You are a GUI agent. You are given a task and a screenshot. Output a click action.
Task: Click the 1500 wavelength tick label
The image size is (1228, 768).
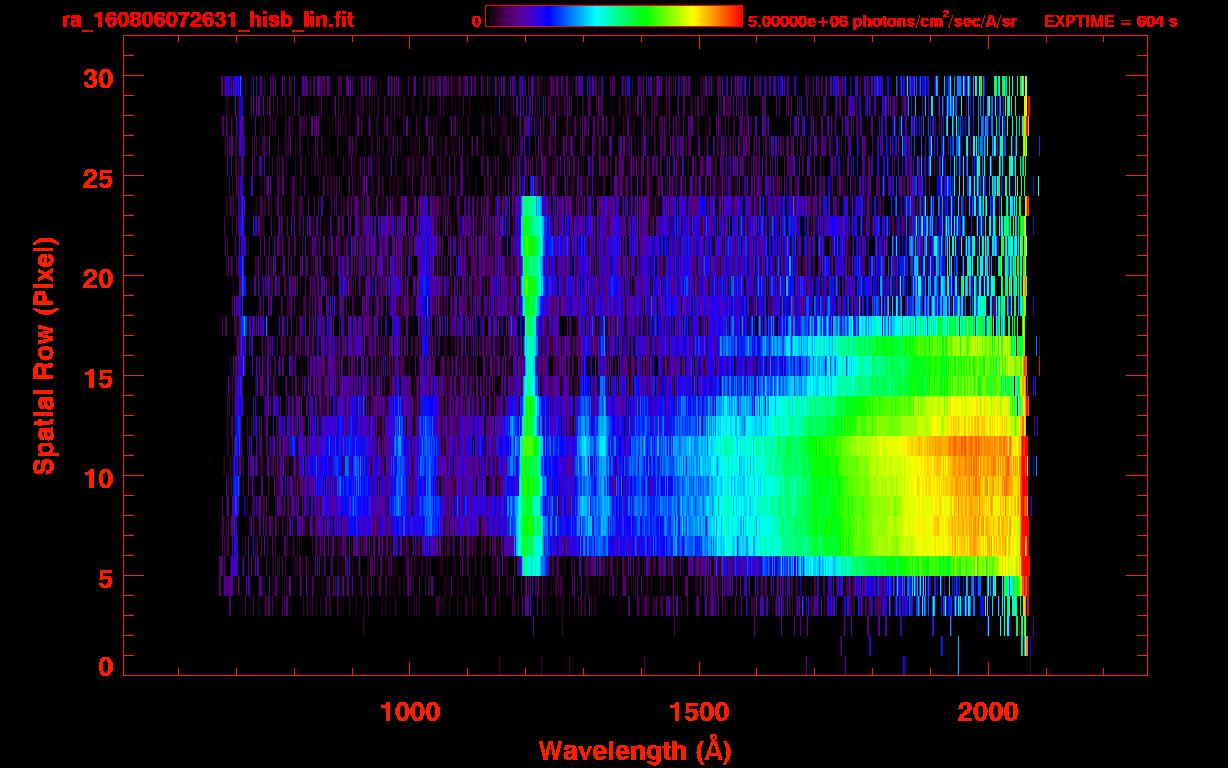(x=699, y=712)
